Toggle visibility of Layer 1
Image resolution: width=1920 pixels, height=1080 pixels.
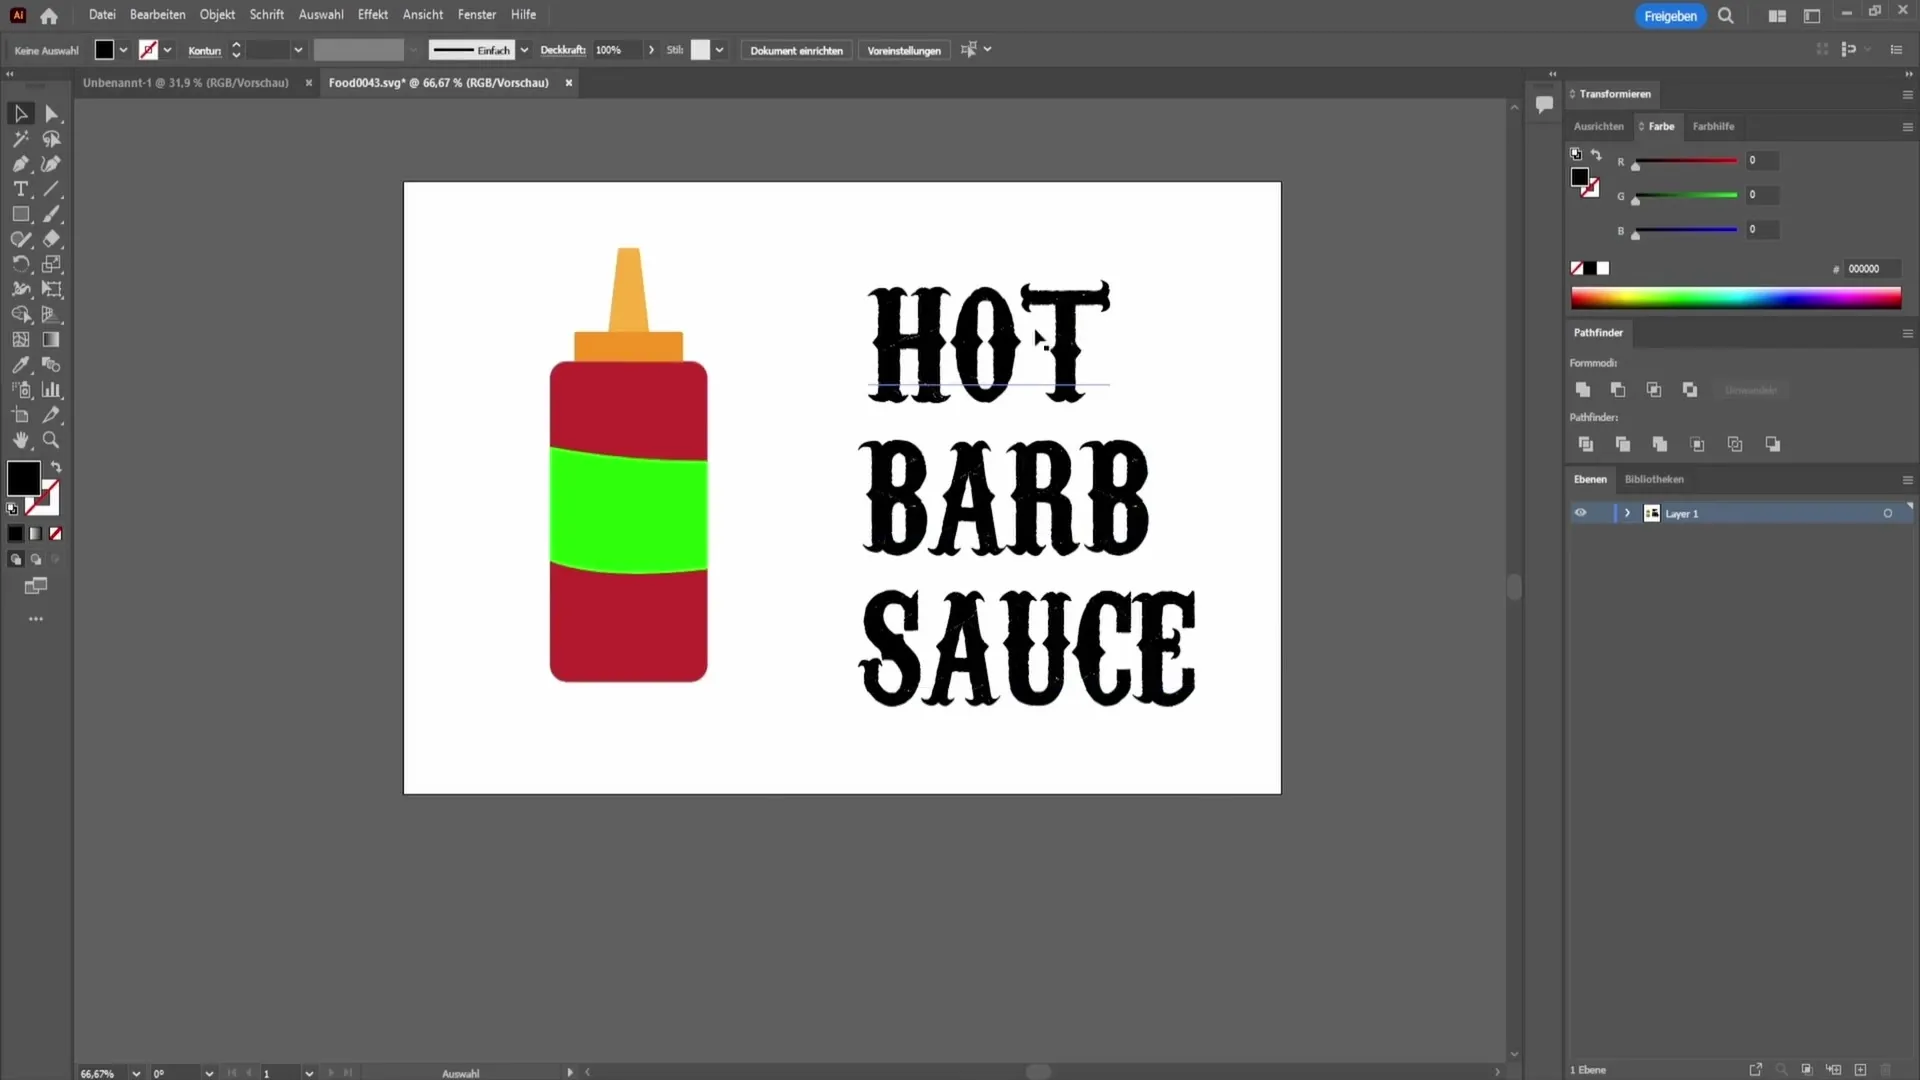pyautogui.click(x=1580, y=513)
